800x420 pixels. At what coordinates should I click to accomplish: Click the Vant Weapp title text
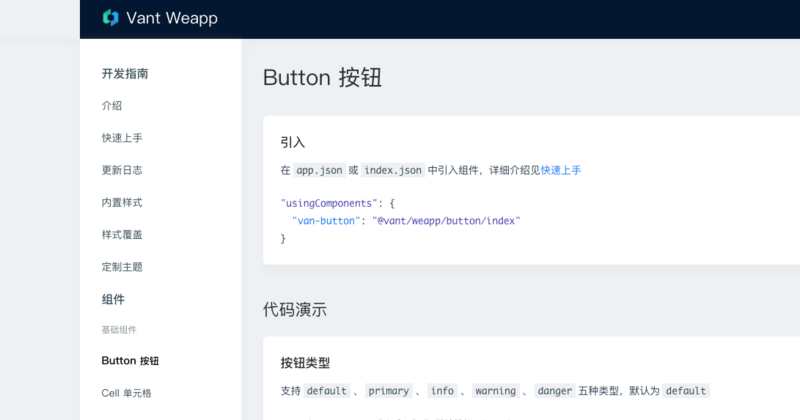[172, 18]
